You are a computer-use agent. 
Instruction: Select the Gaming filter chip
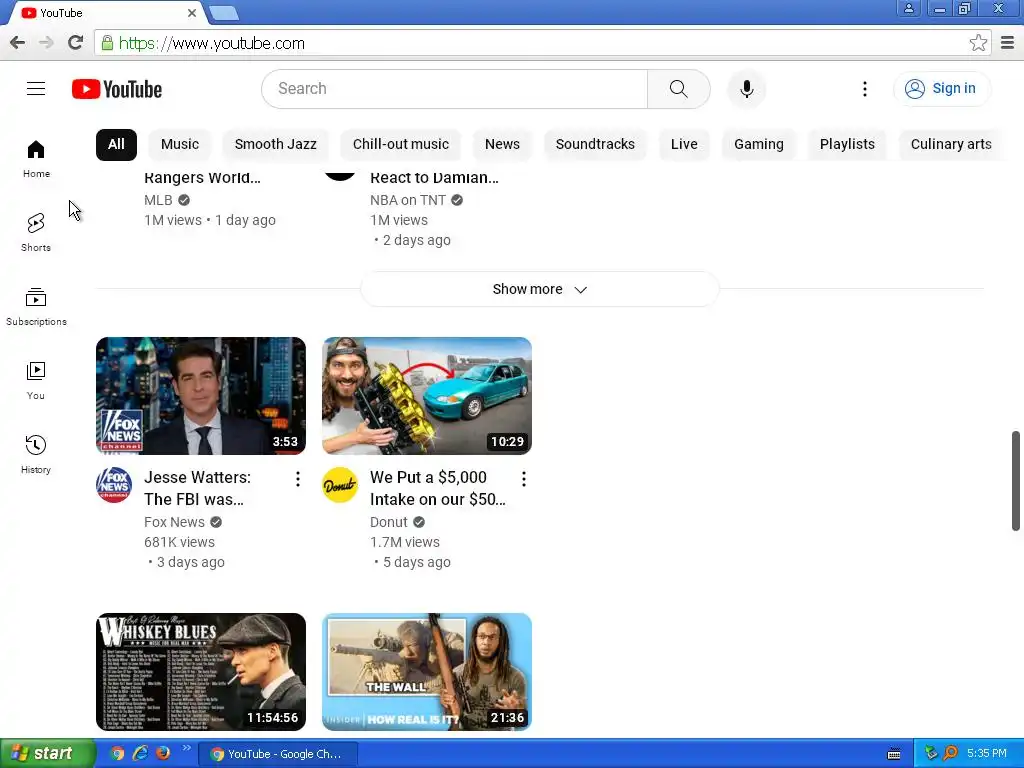click(758, 144)
